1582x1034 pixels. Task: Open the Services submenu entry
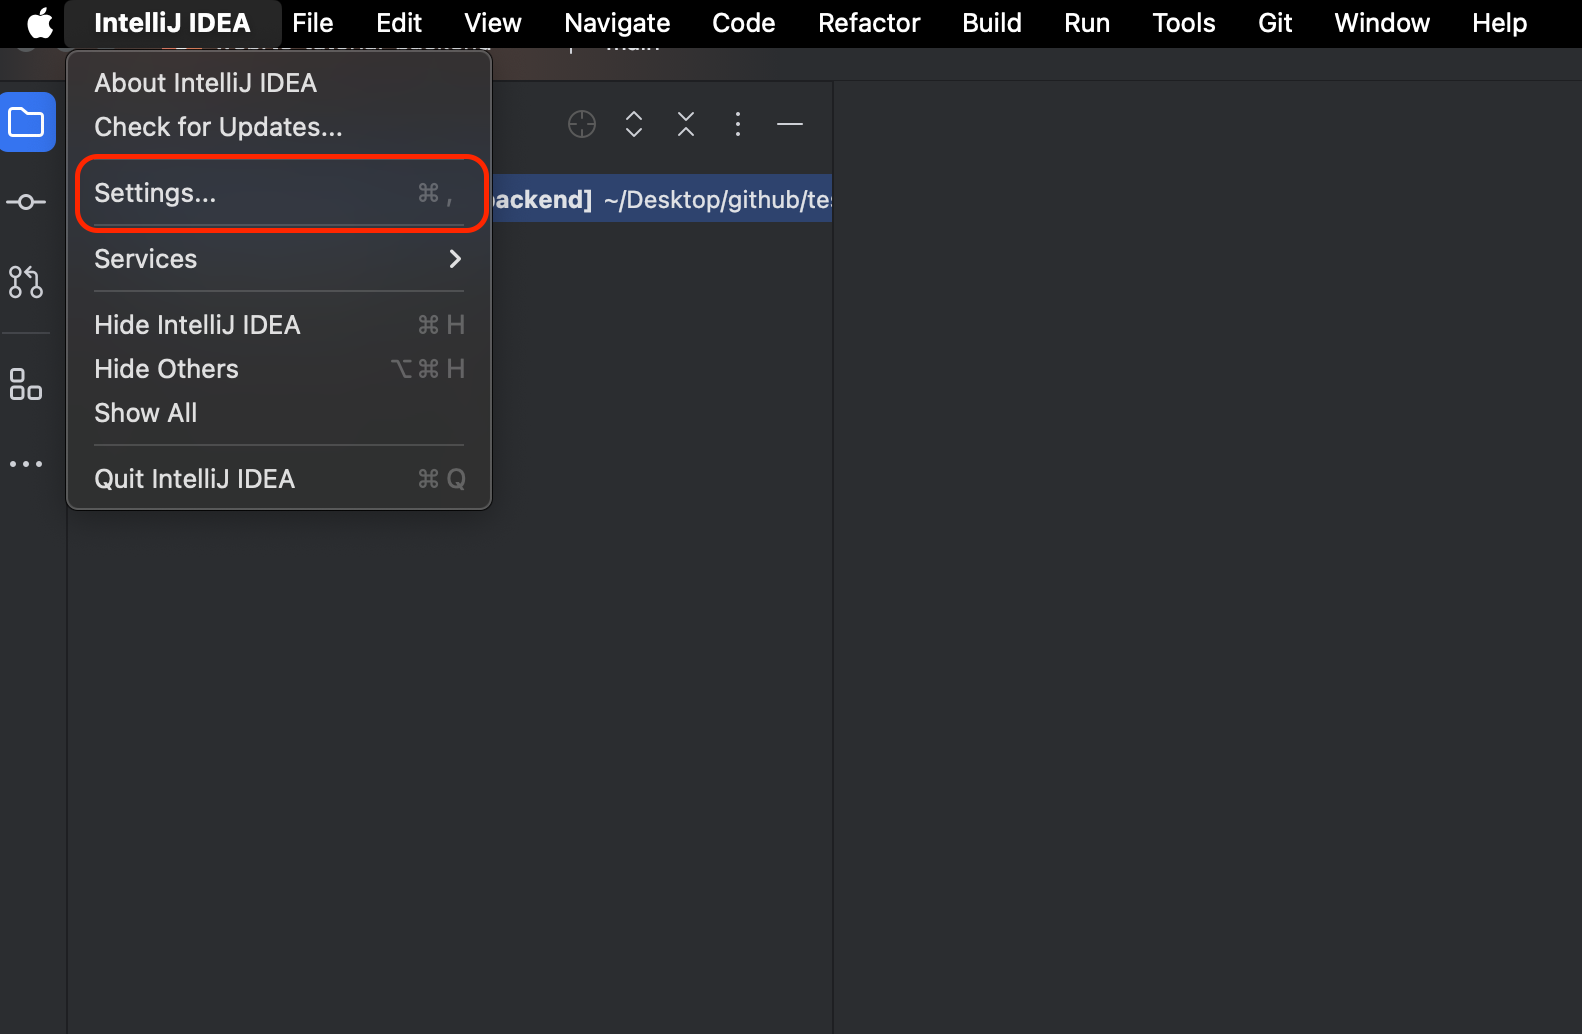[x=279, y=259]
